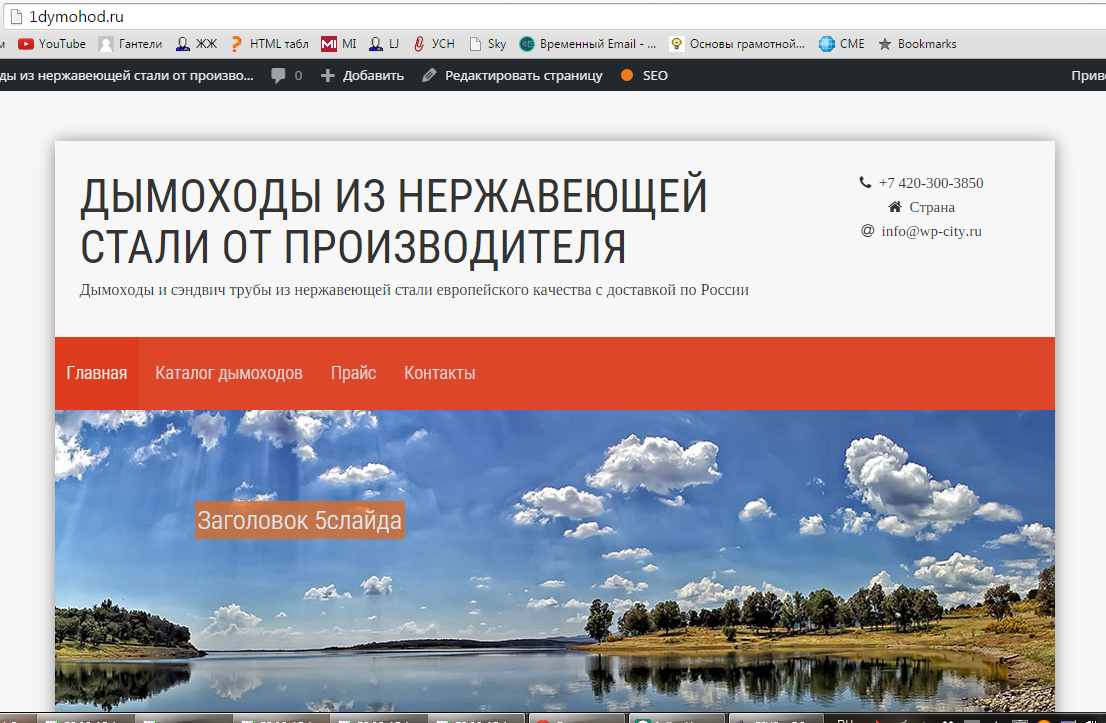Open the Bookmarks folder with the star icon
This screenshot has width=1106, height=723.
tap(918, 44)
